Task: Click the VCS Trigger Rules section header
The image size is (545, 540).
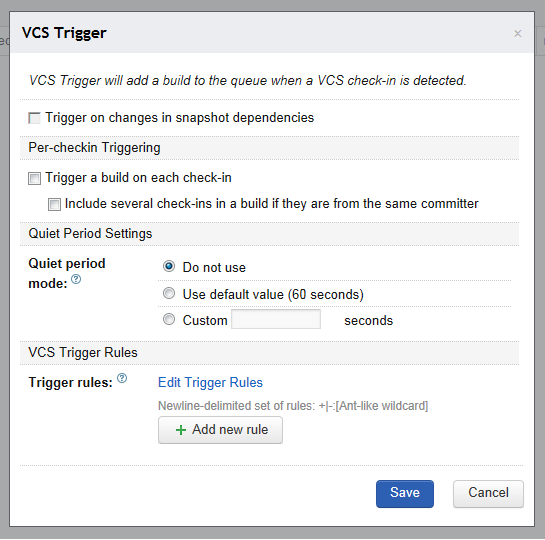Action: (x=83, y=352)
